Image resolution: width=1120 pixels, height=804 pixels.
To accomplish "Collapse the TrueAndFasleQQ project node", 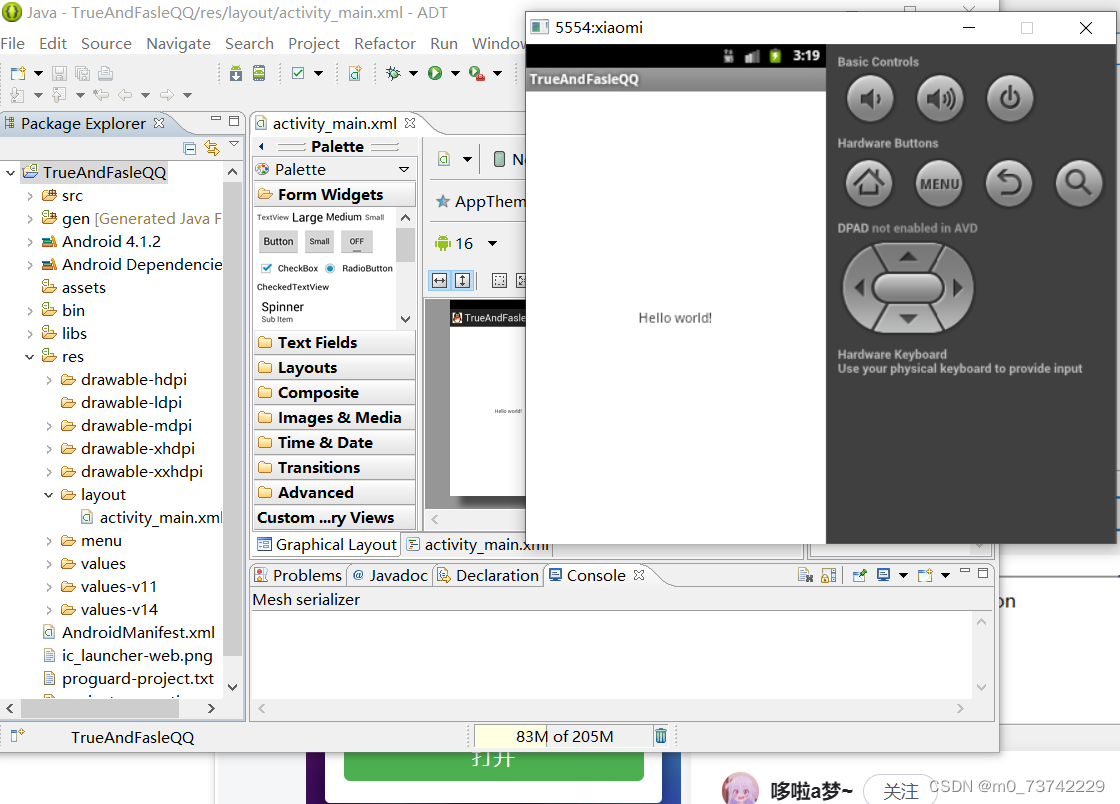I will point(11,173).
